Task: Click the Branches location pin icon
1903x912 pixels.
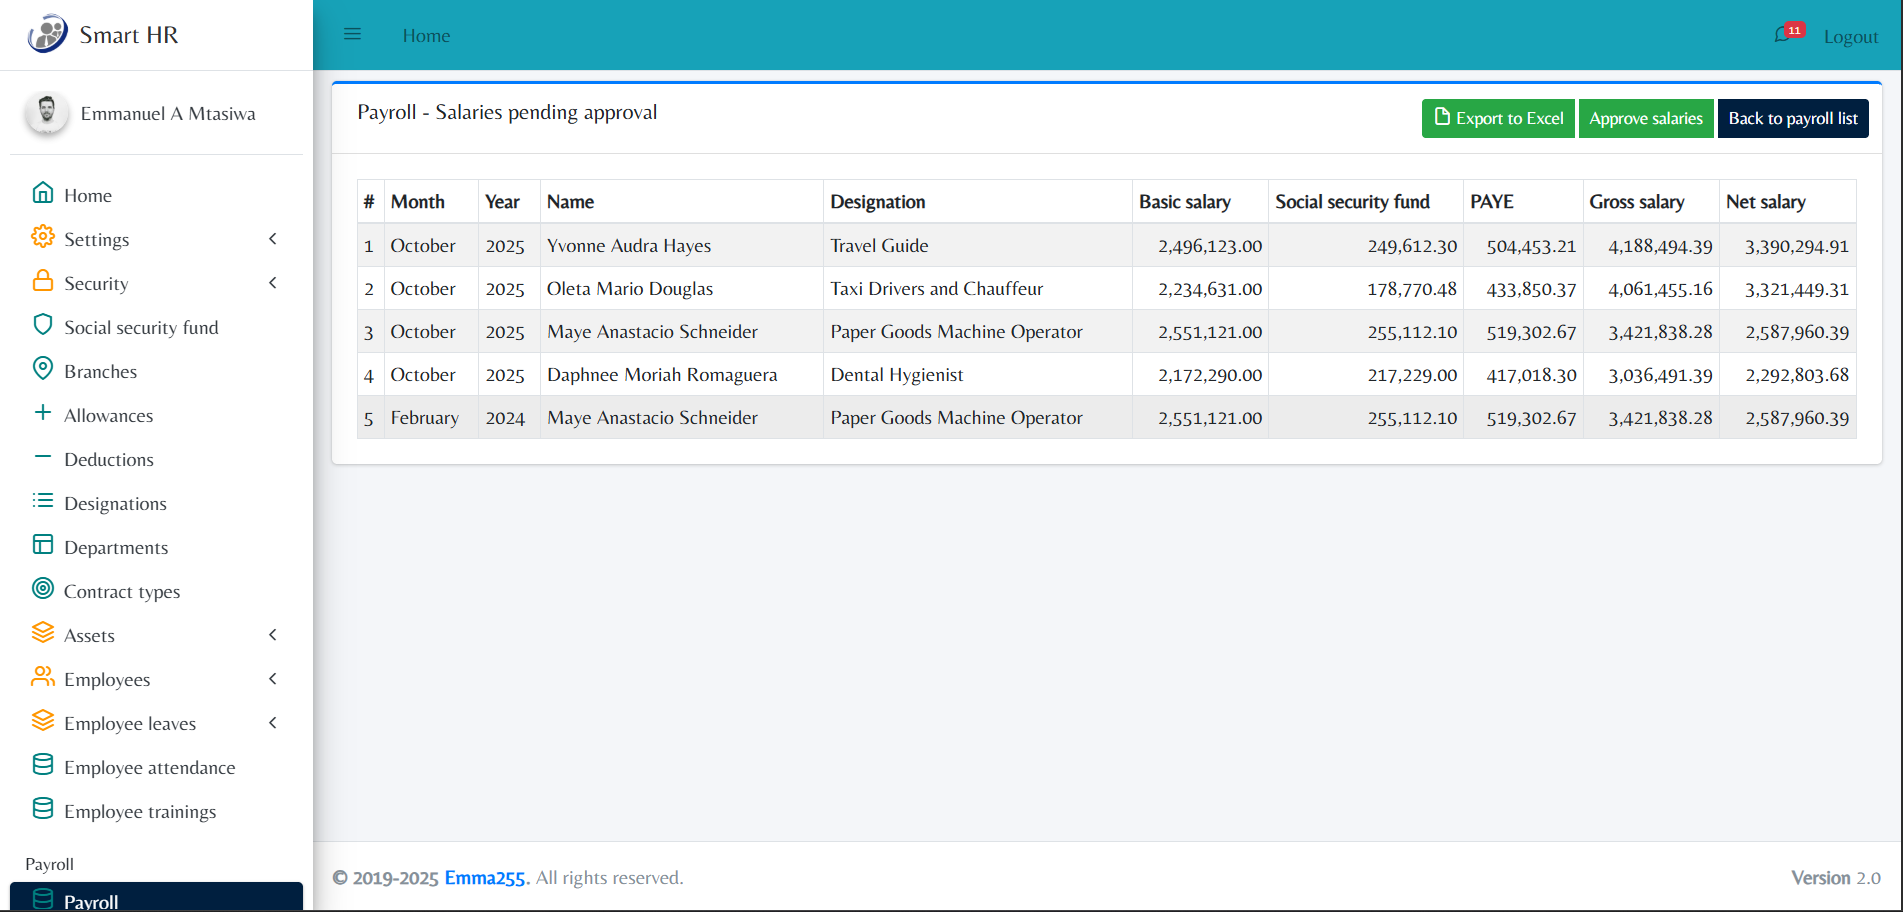Action: point(42,369)
